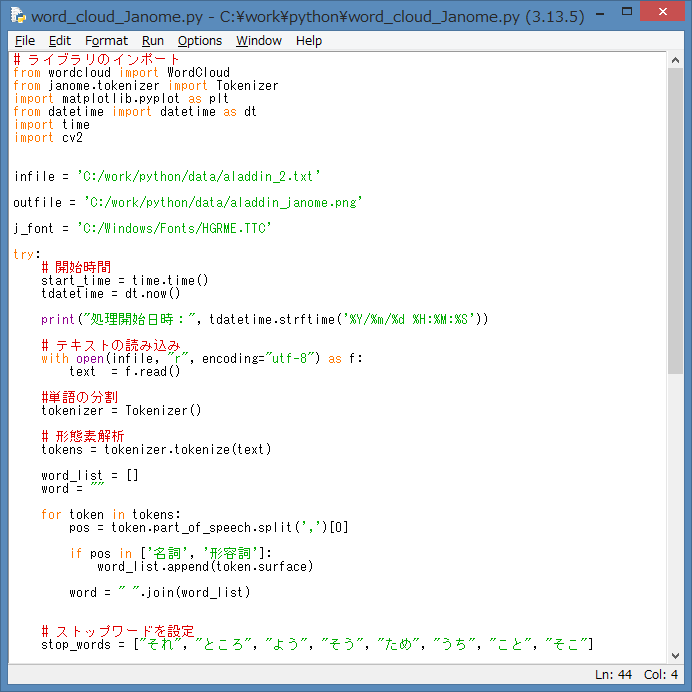Place cursor on the infile path line
The height and width of the screenshot is (692, 692).
tap(167, 177)
